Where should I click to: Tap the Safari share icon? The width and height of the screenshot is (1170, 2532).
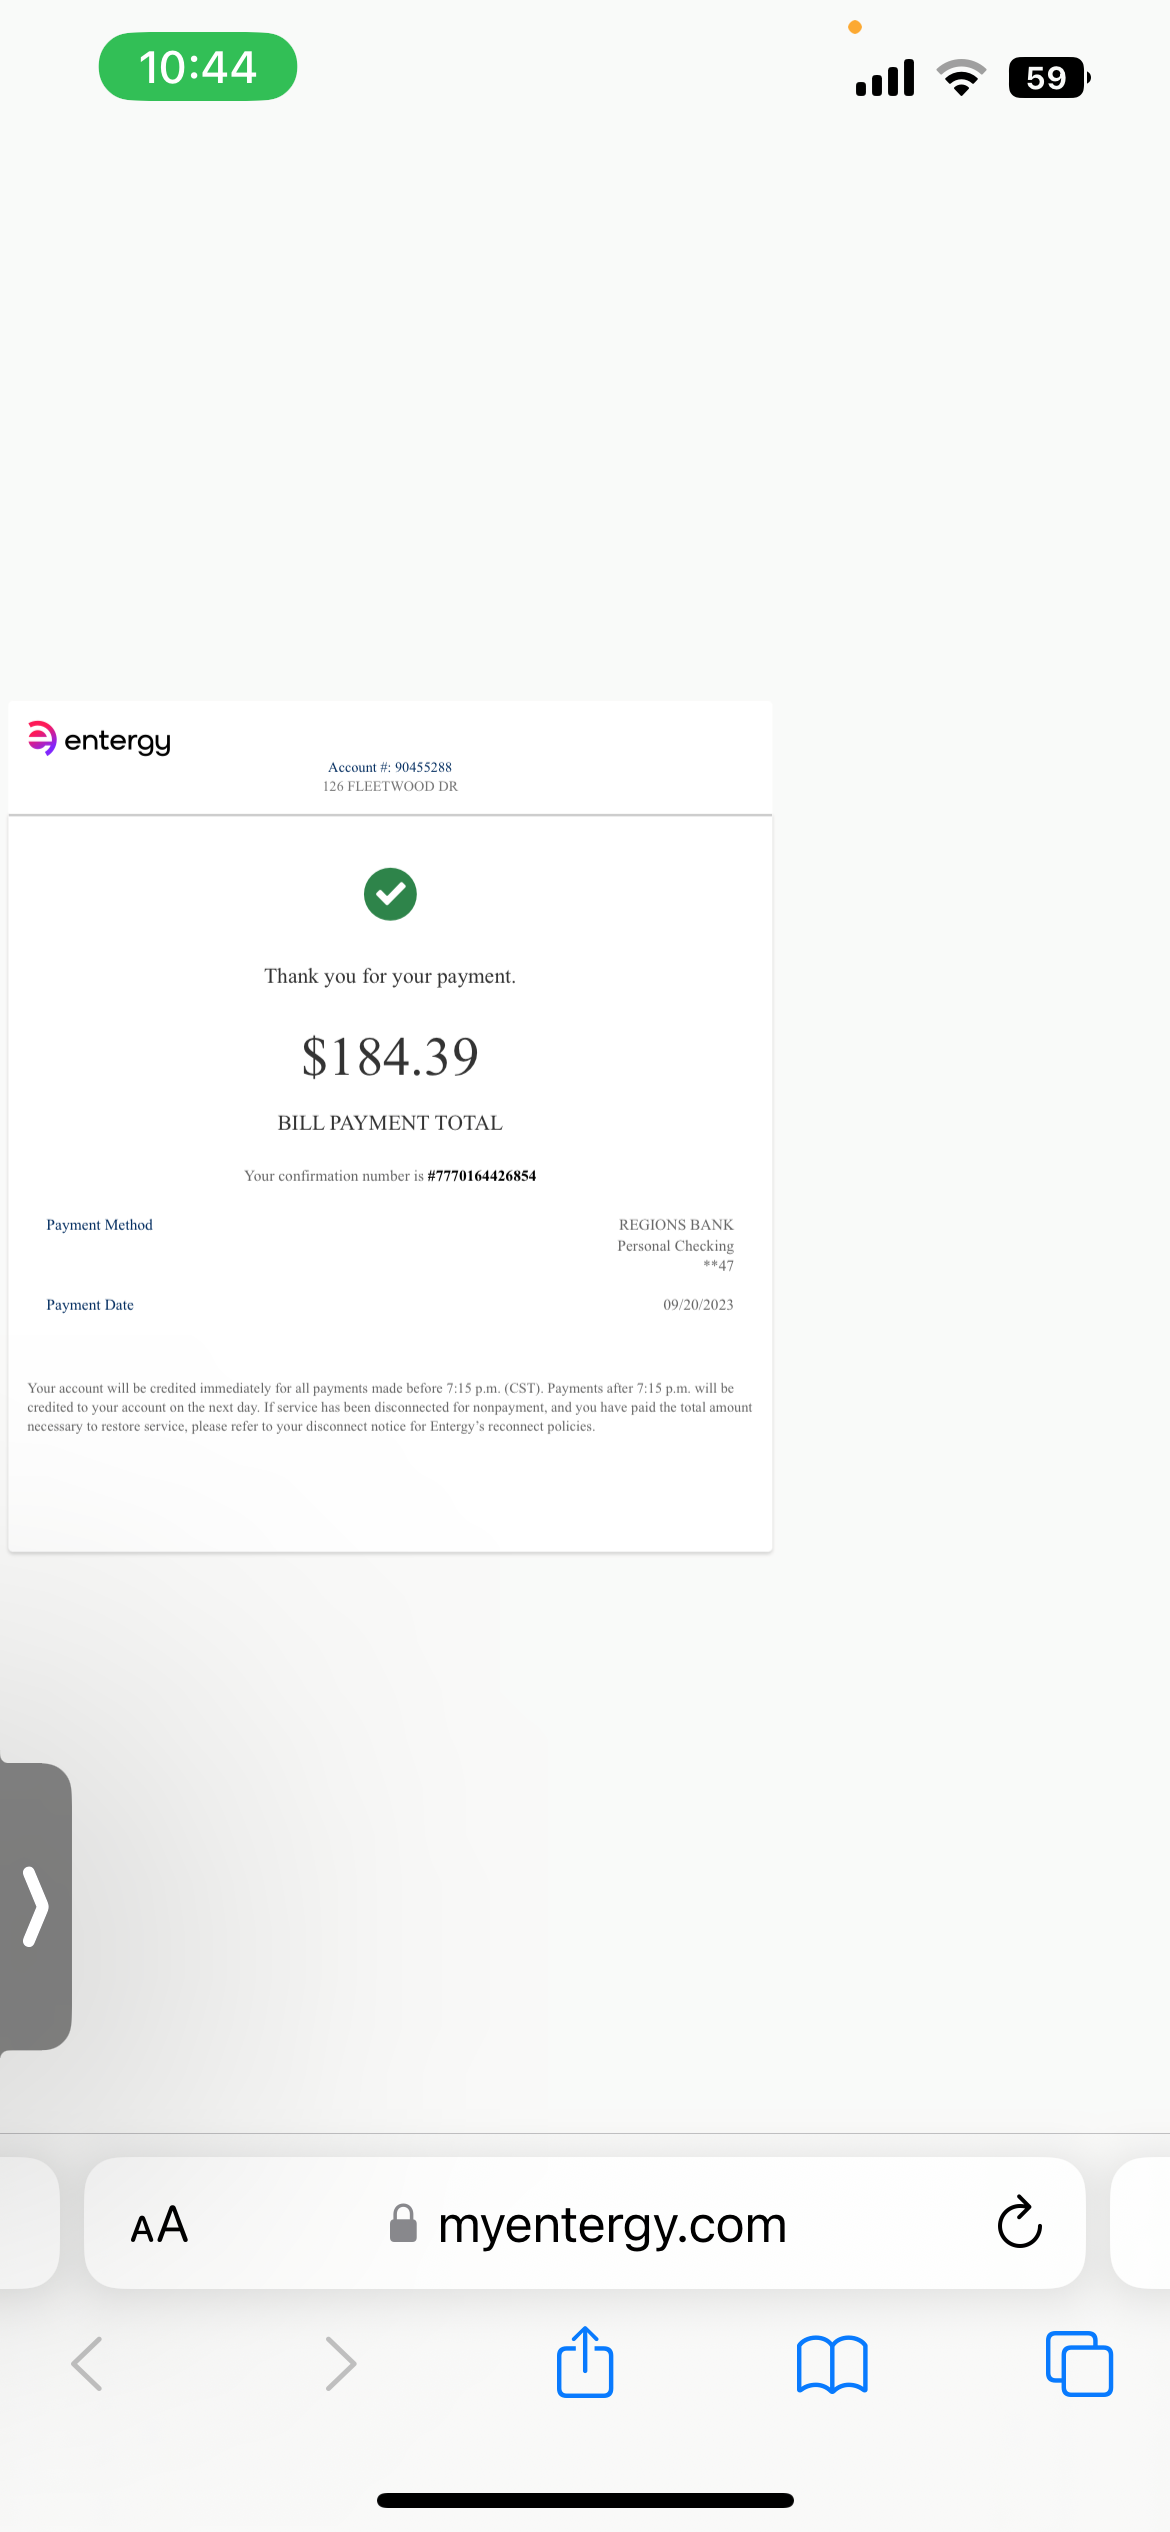(x=585, y=2363)
